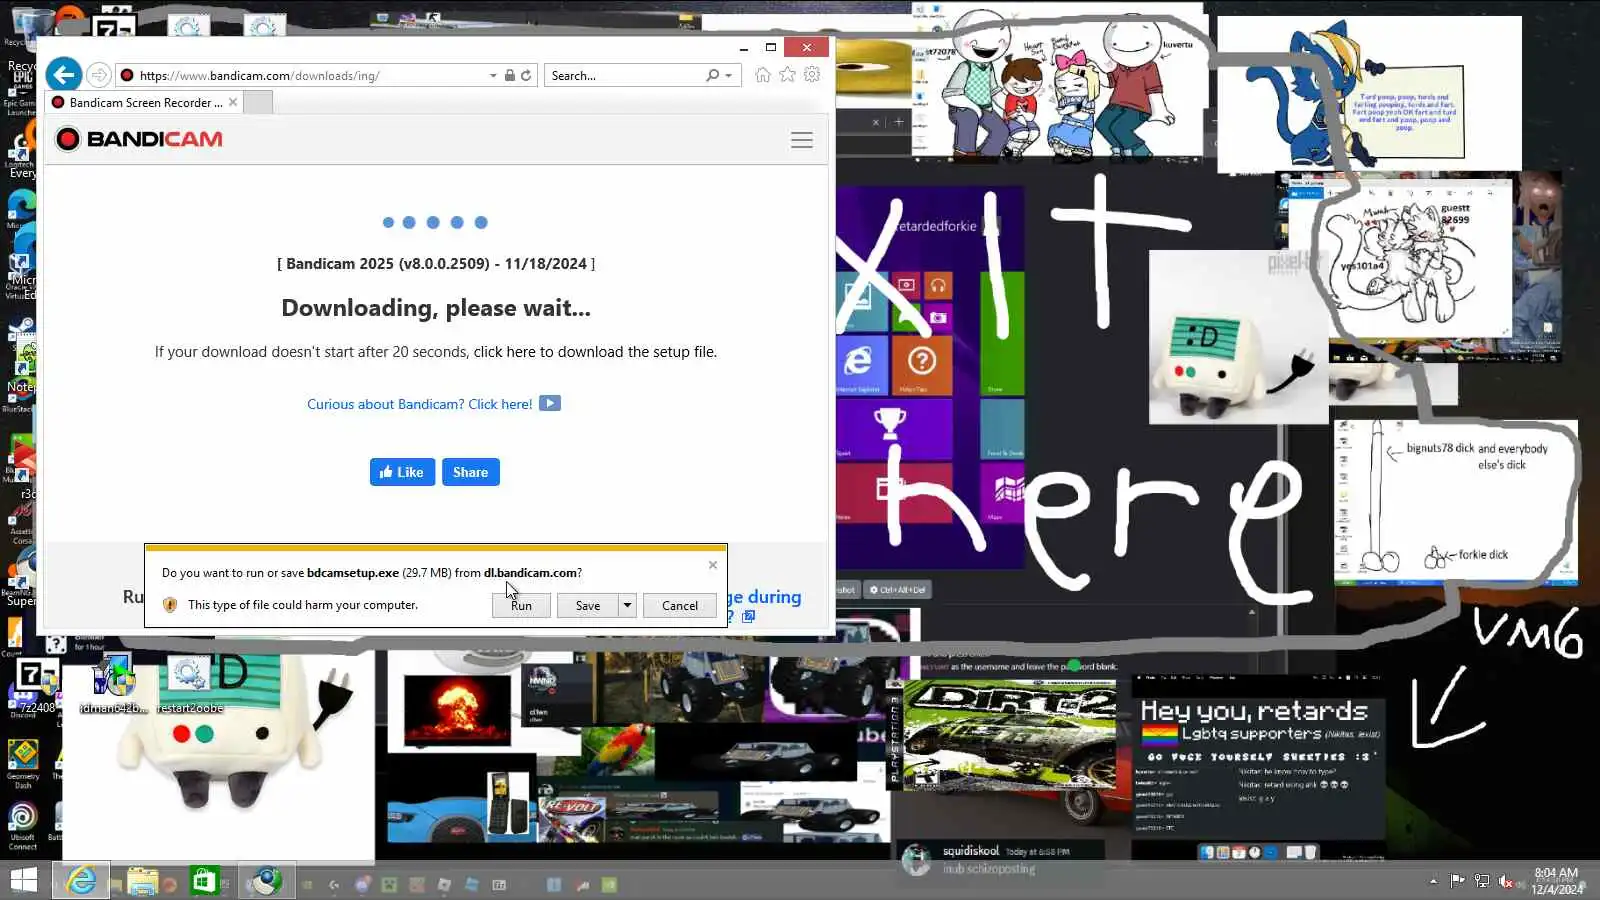This screenshot has height=900, width=1600.
Task: Maximize the Internet Explorer window
Action: pos(771,47)
